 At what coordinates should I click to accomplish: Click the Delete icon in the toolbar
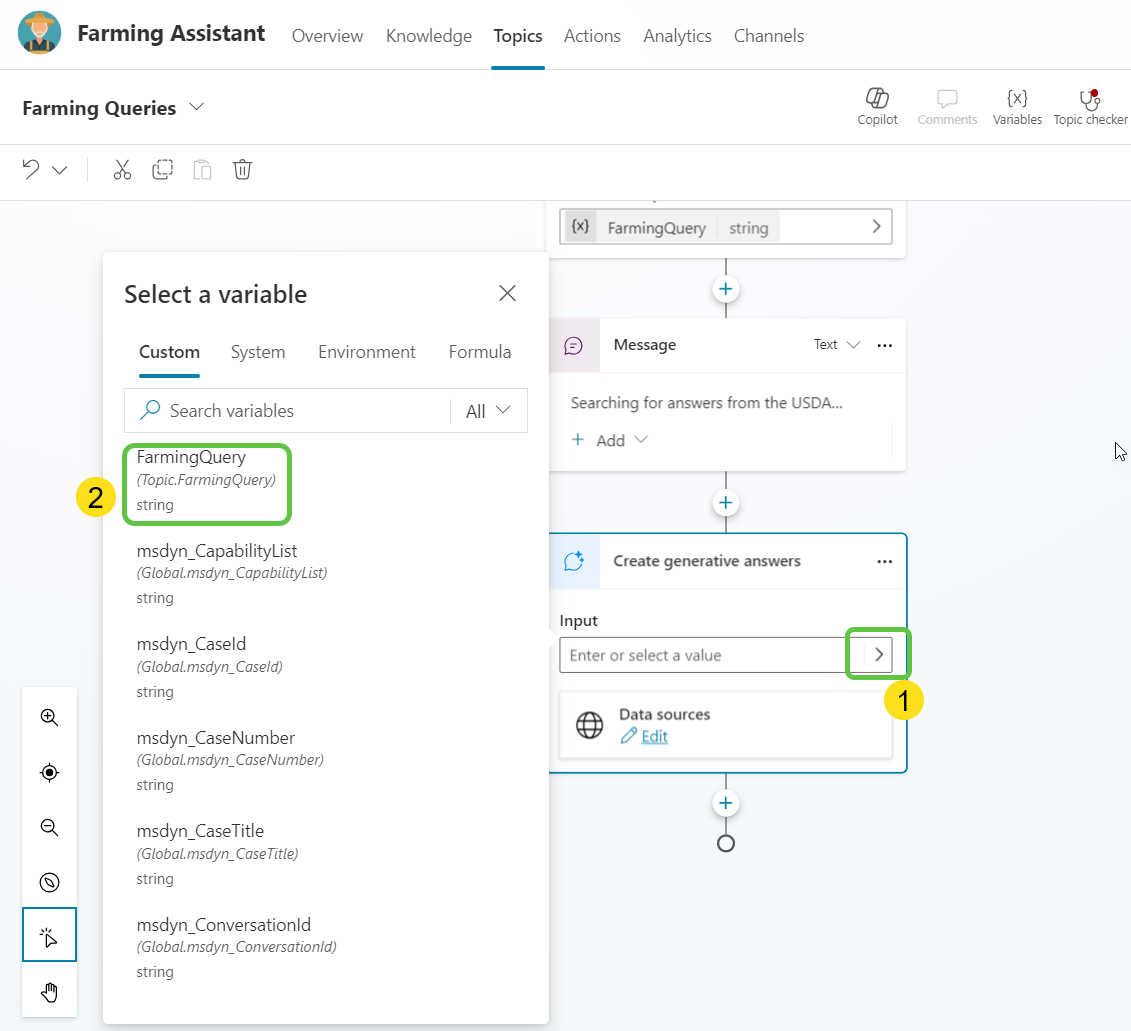242,170
